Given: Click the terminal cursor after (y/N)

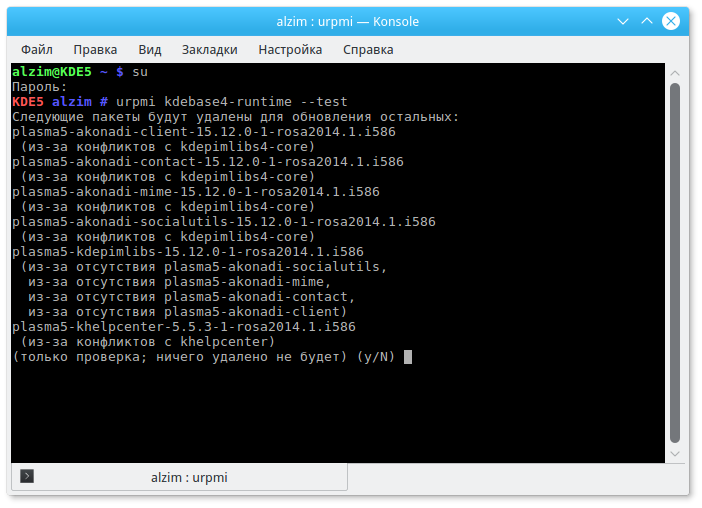Looking at the screenshot, I should click(x=408, y=357).
